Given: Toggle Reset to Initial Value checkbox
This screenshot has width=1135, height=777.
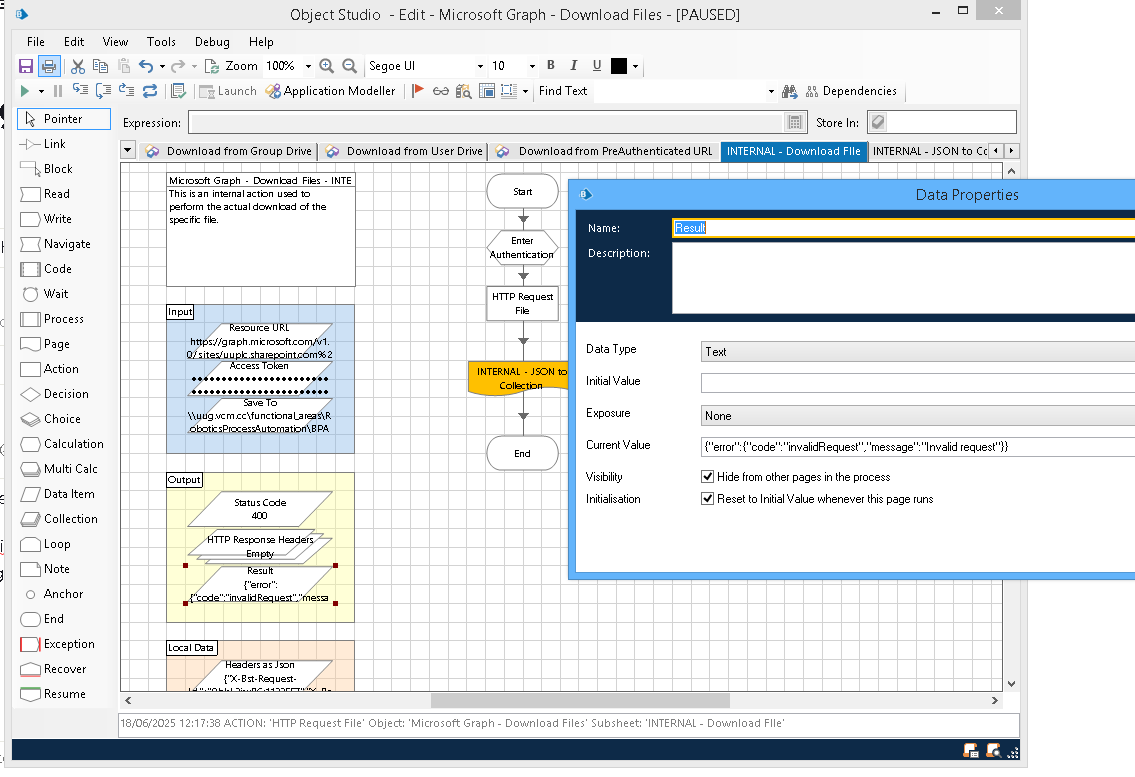Looking at the screenshot, I should click(x=708, y=499).
